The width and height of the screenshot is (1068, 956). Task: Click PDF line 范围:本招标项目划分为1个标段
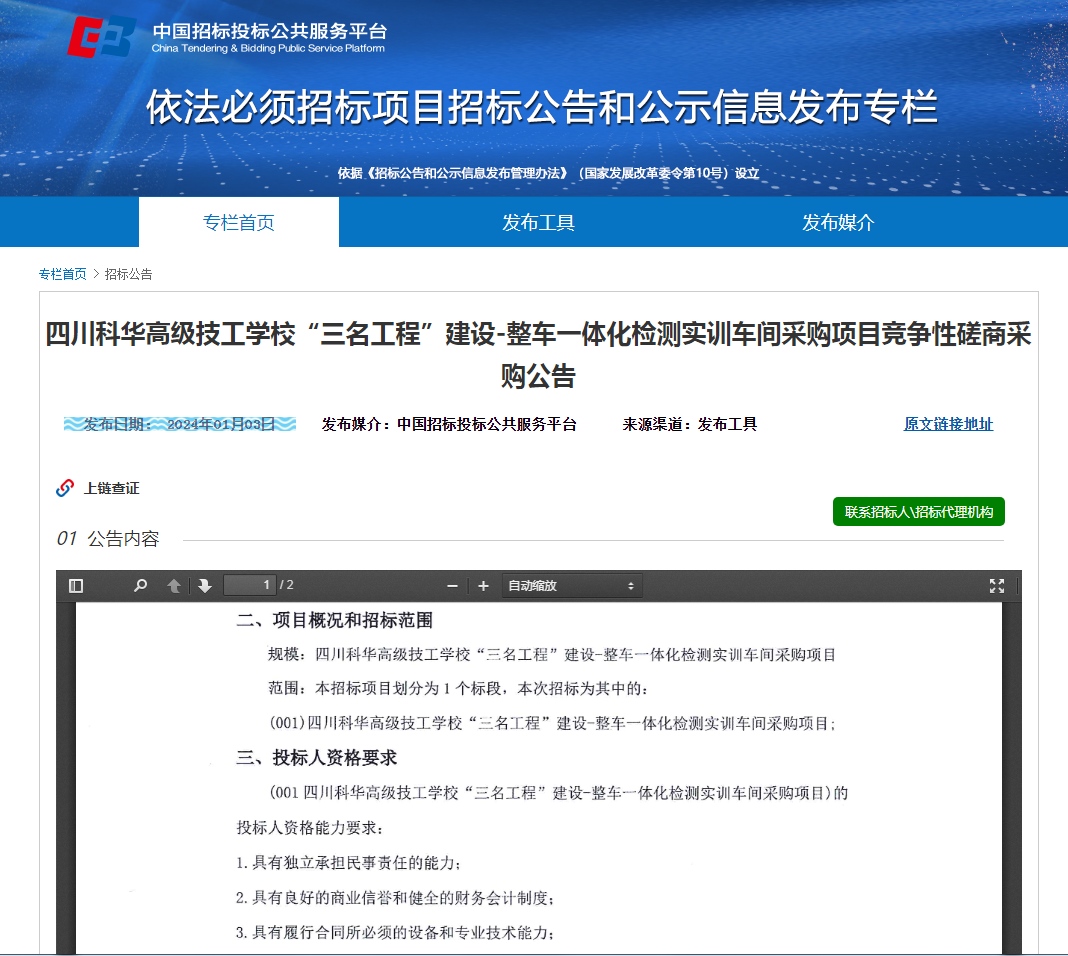point(457,688)
